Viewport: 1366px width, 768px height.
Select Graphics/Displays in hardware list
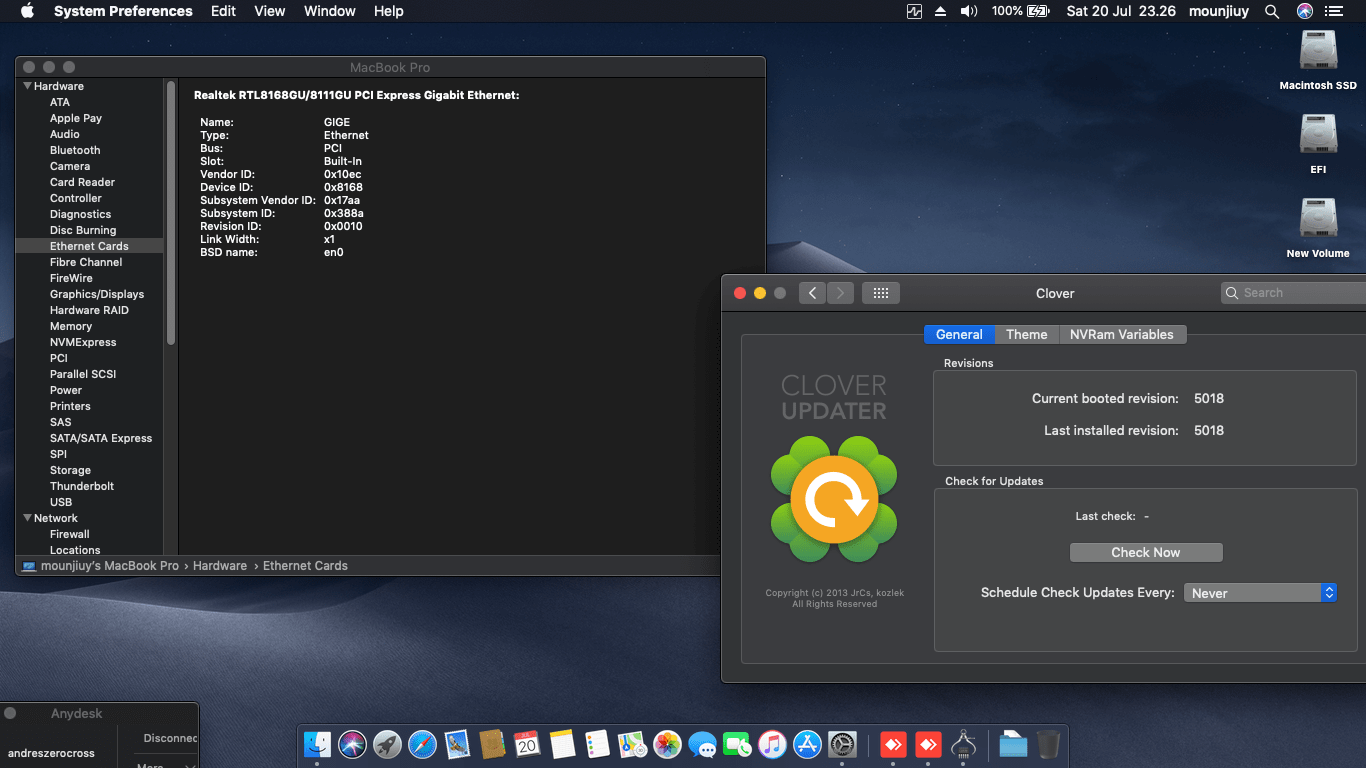(97, 294)
